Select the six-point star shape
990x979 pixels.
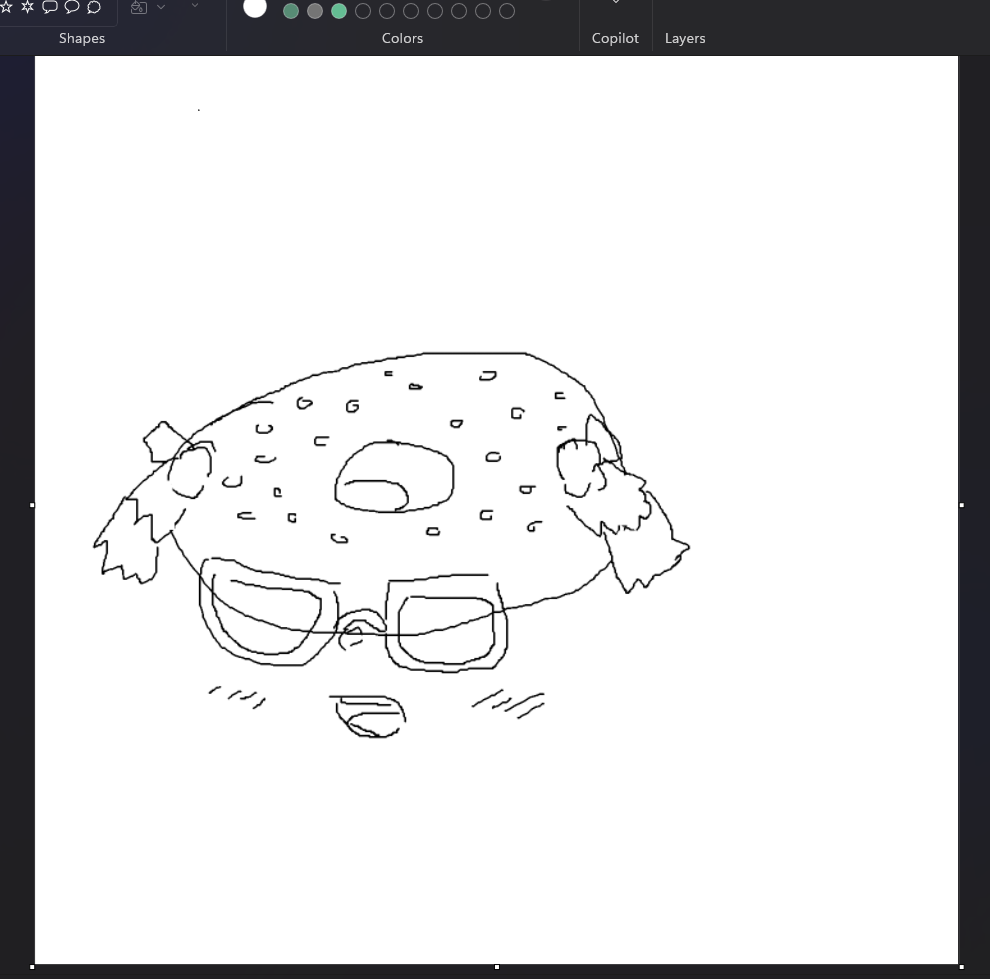coord(28,7)
